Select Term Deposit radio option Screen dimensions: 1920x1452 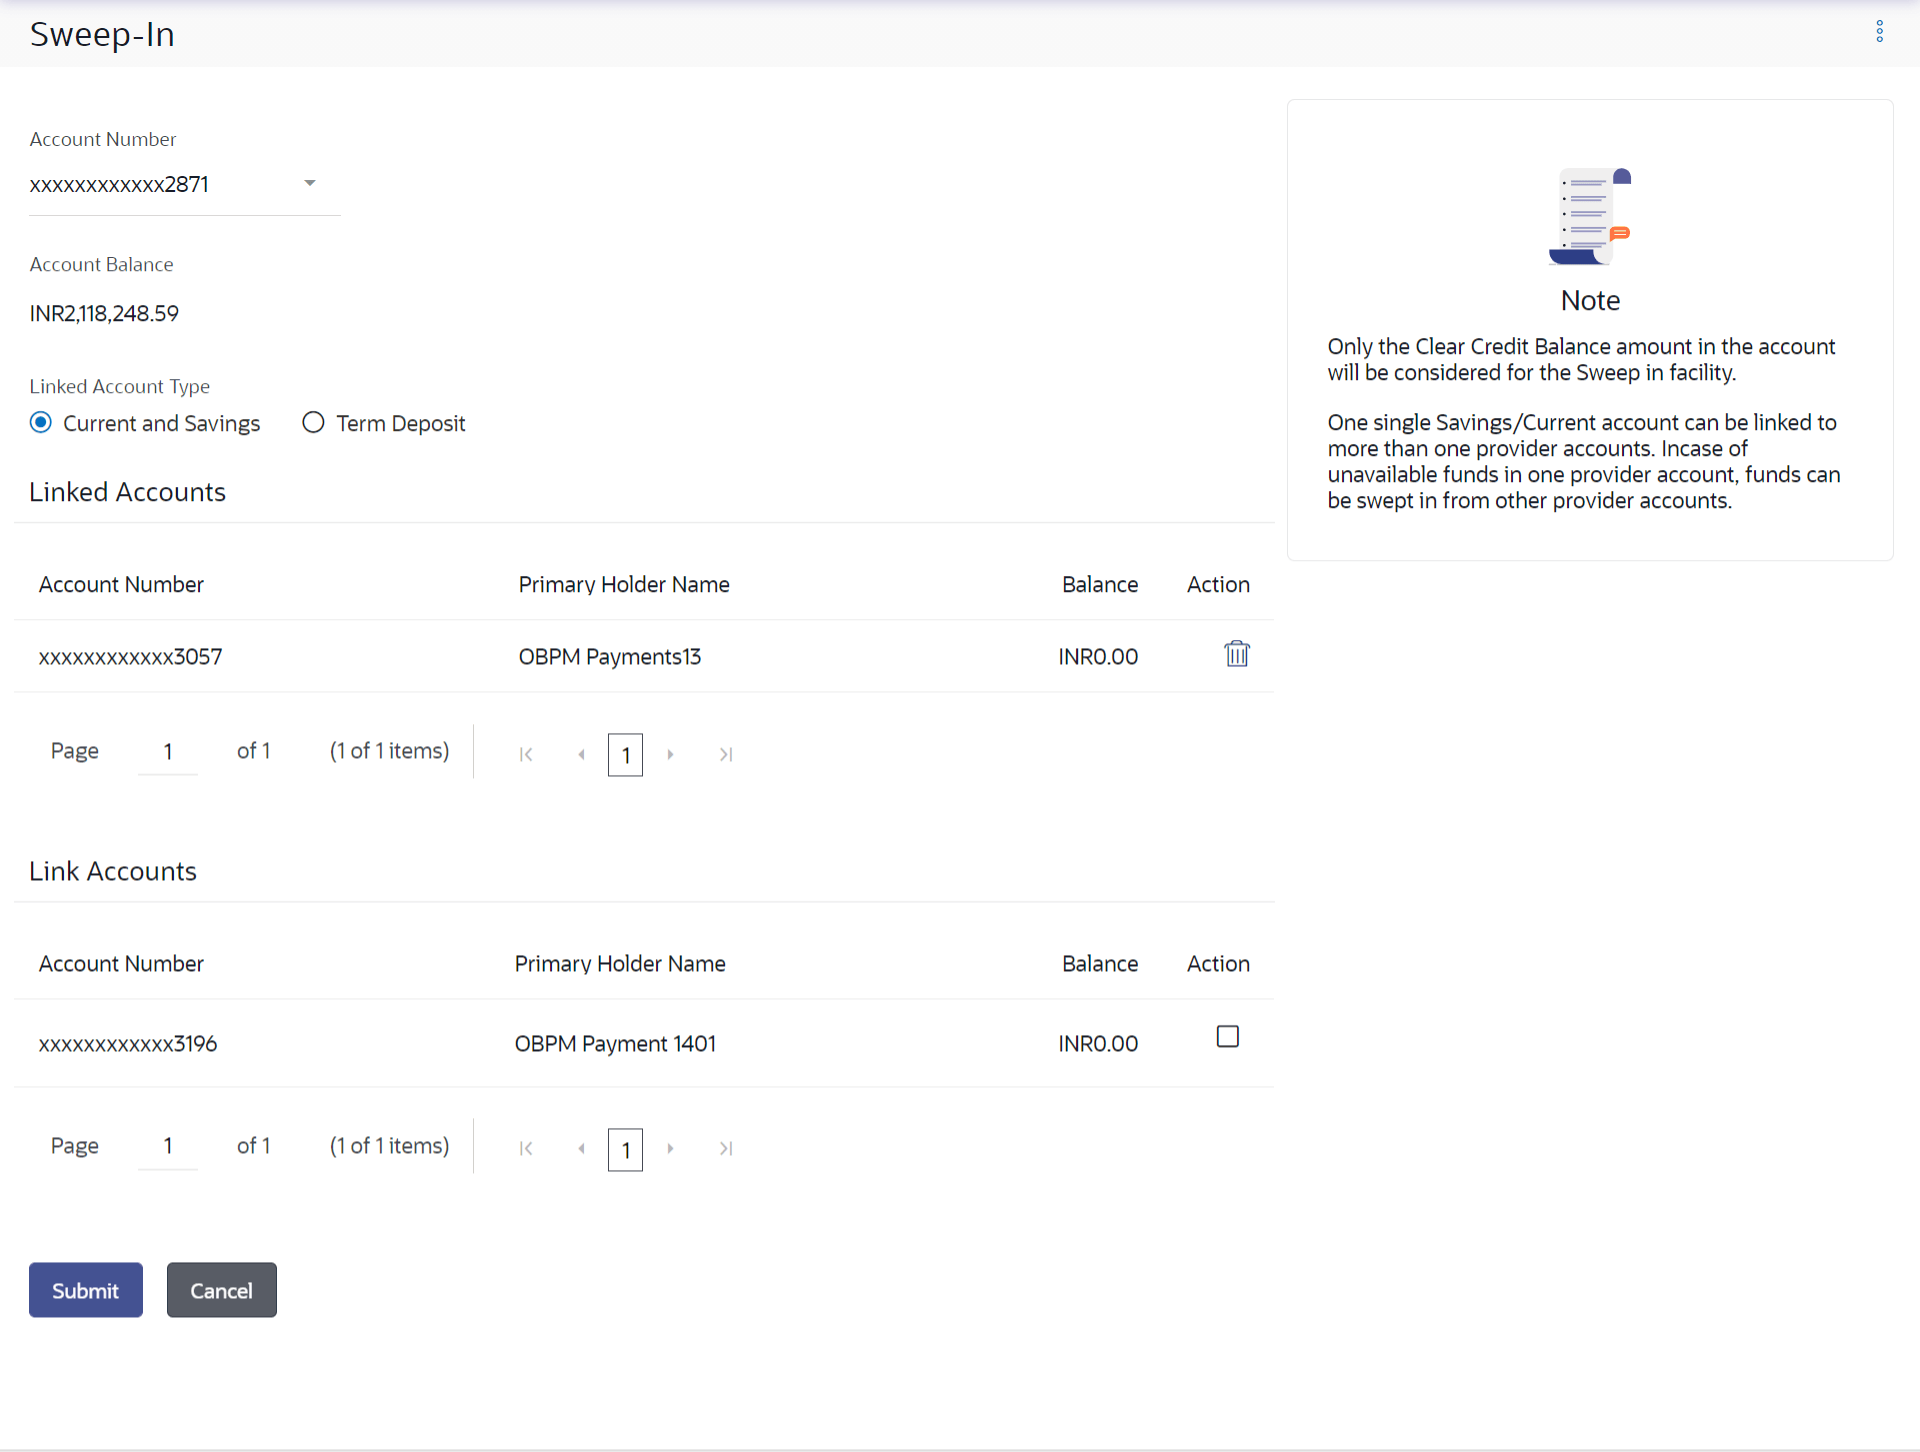(x=313, y=423)
